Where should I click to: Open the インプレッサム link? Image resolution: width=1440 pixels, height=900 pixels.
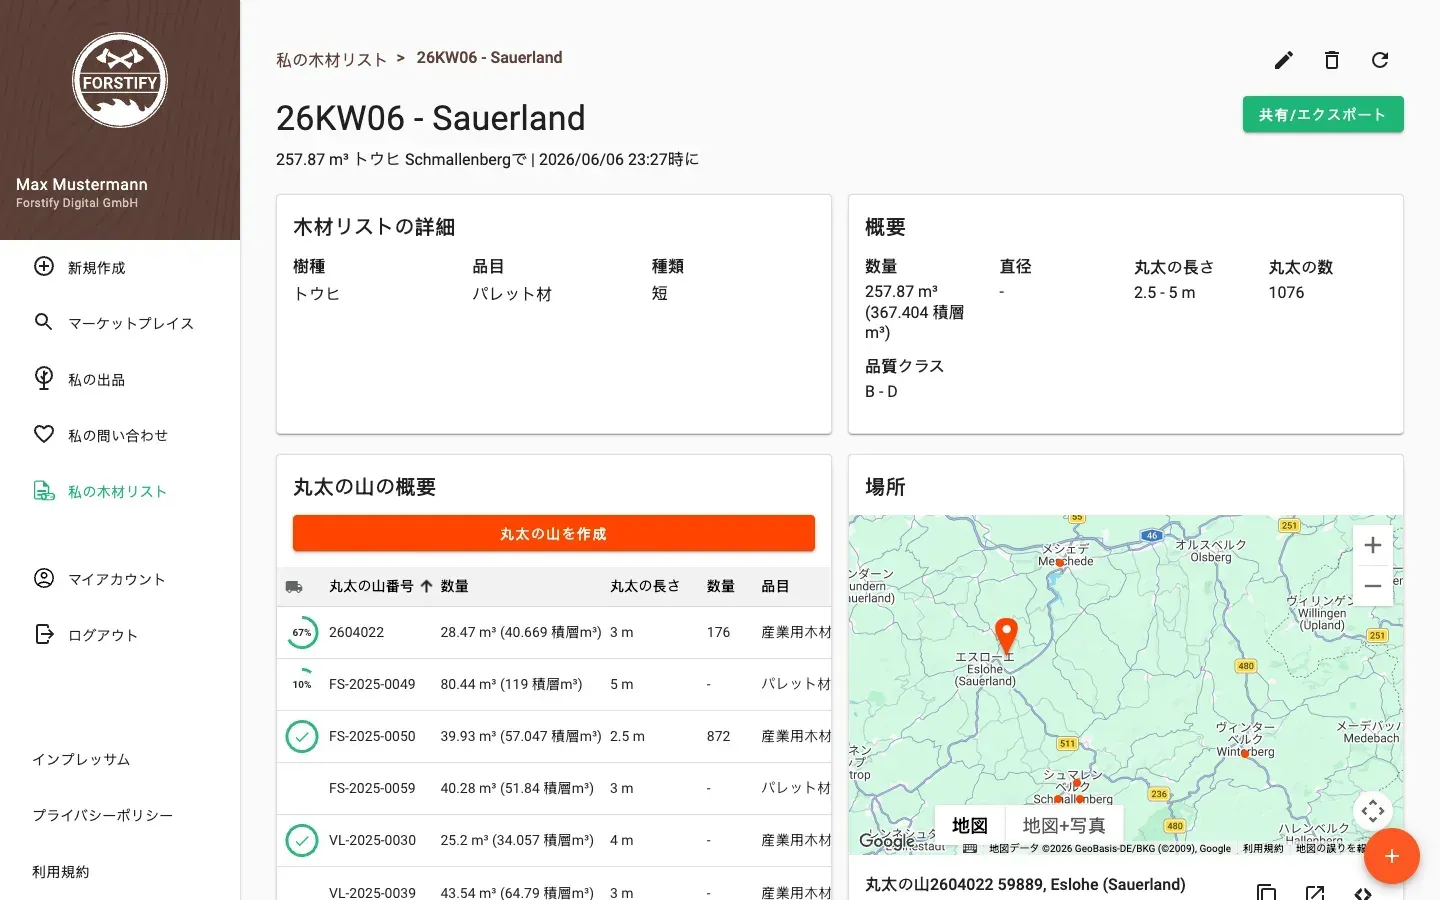pos(81,759)
